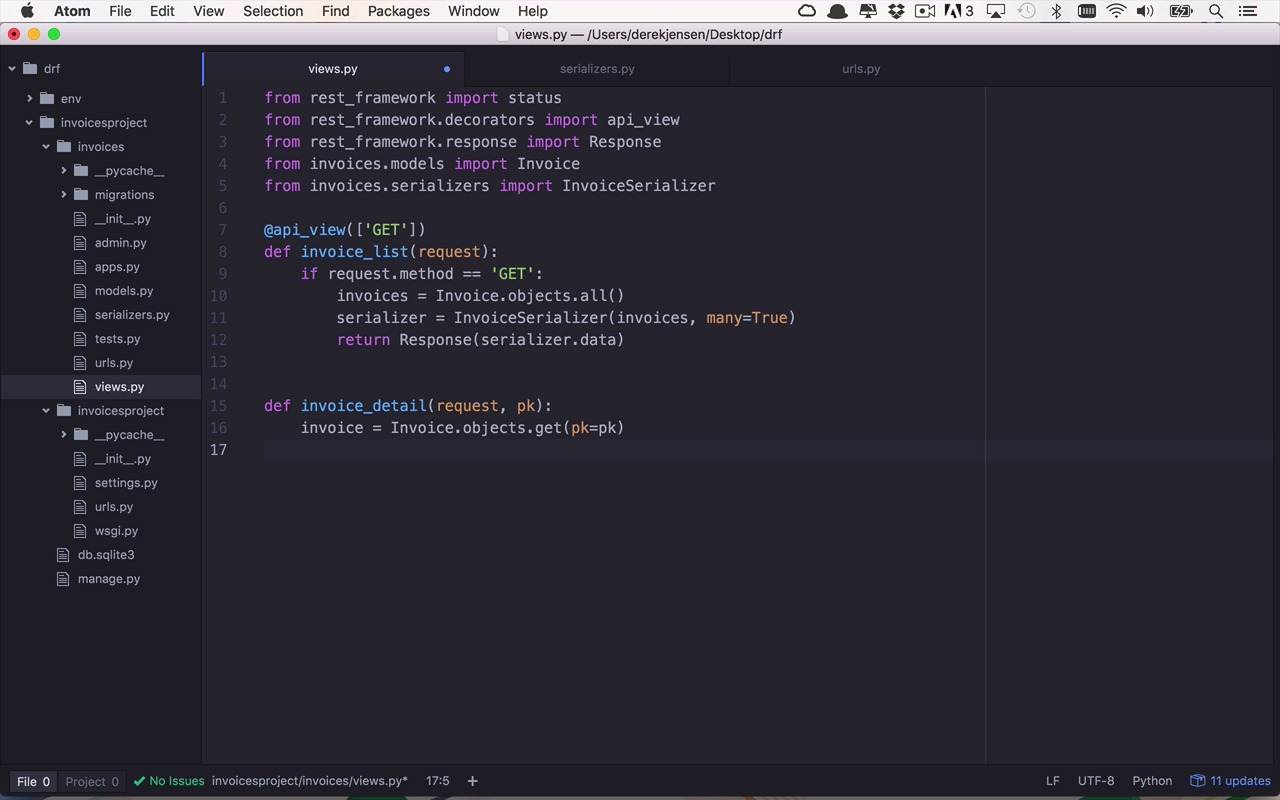
Task: Click the Wi-Fi icon in menu bar
Action: pos(1116,11)
